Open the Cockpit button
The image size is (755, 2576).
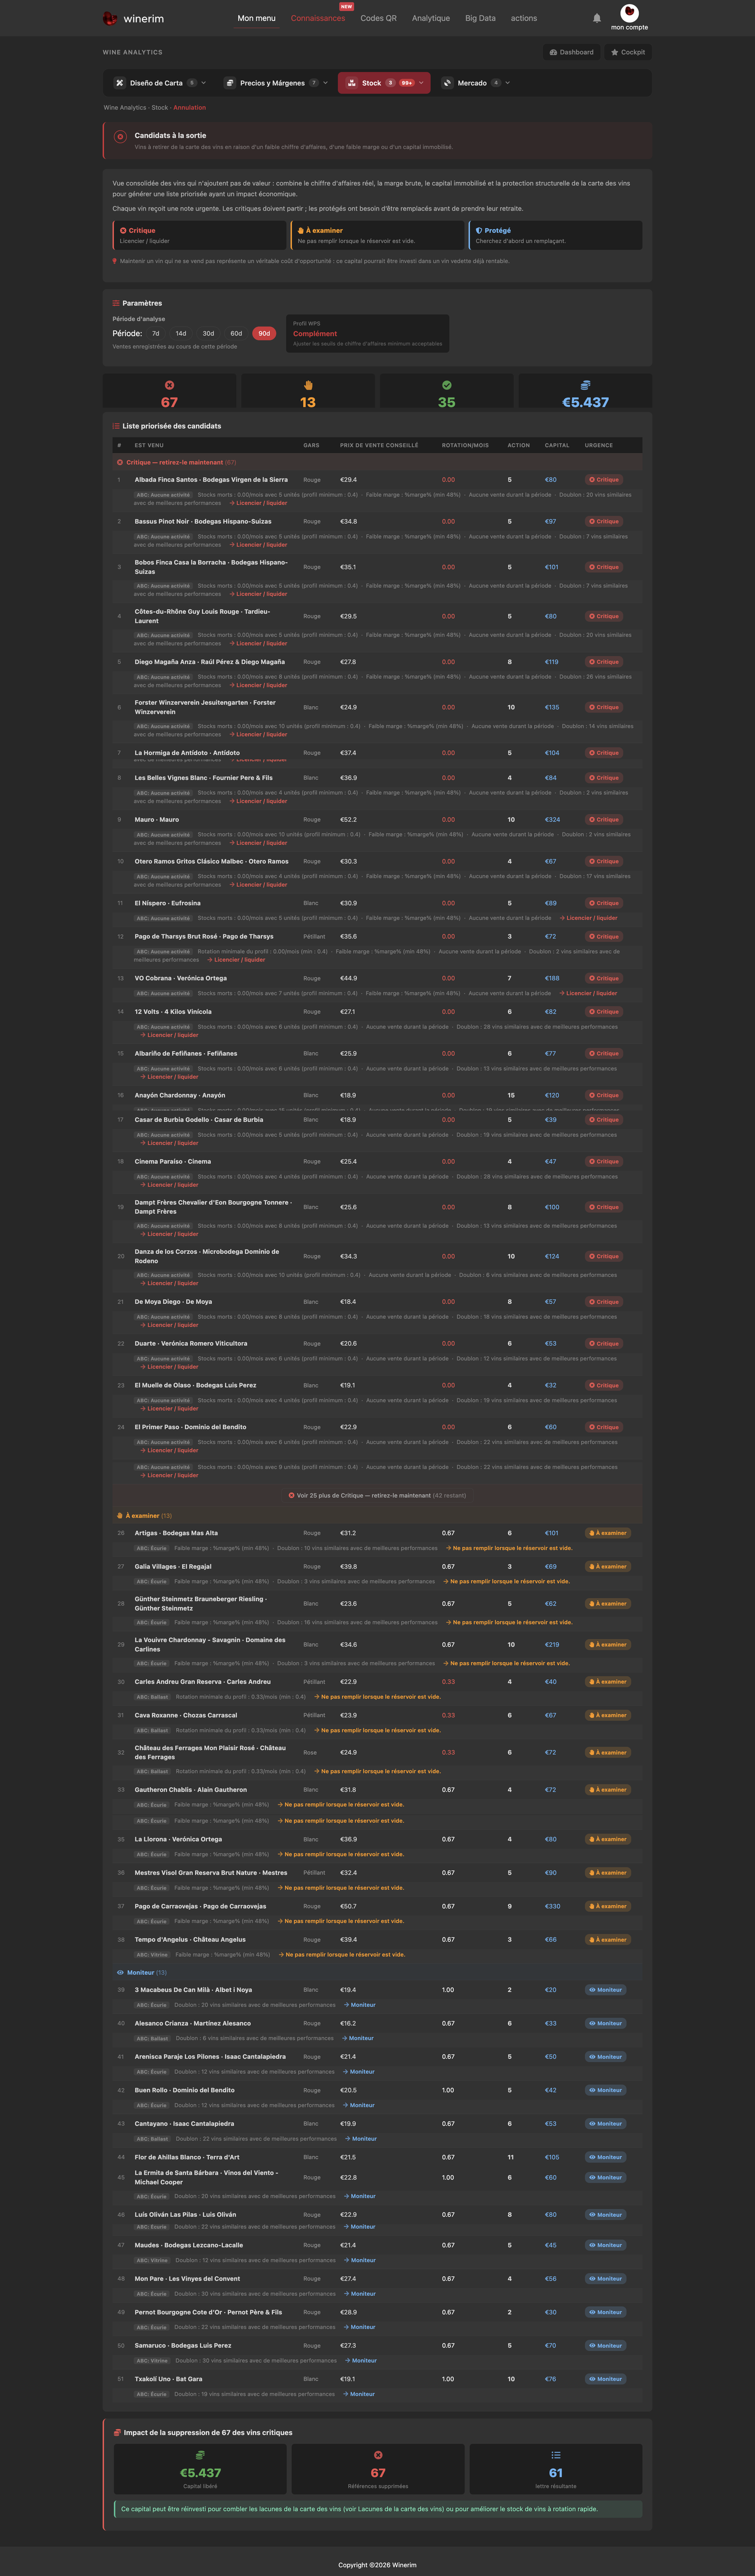click(628, 52)
